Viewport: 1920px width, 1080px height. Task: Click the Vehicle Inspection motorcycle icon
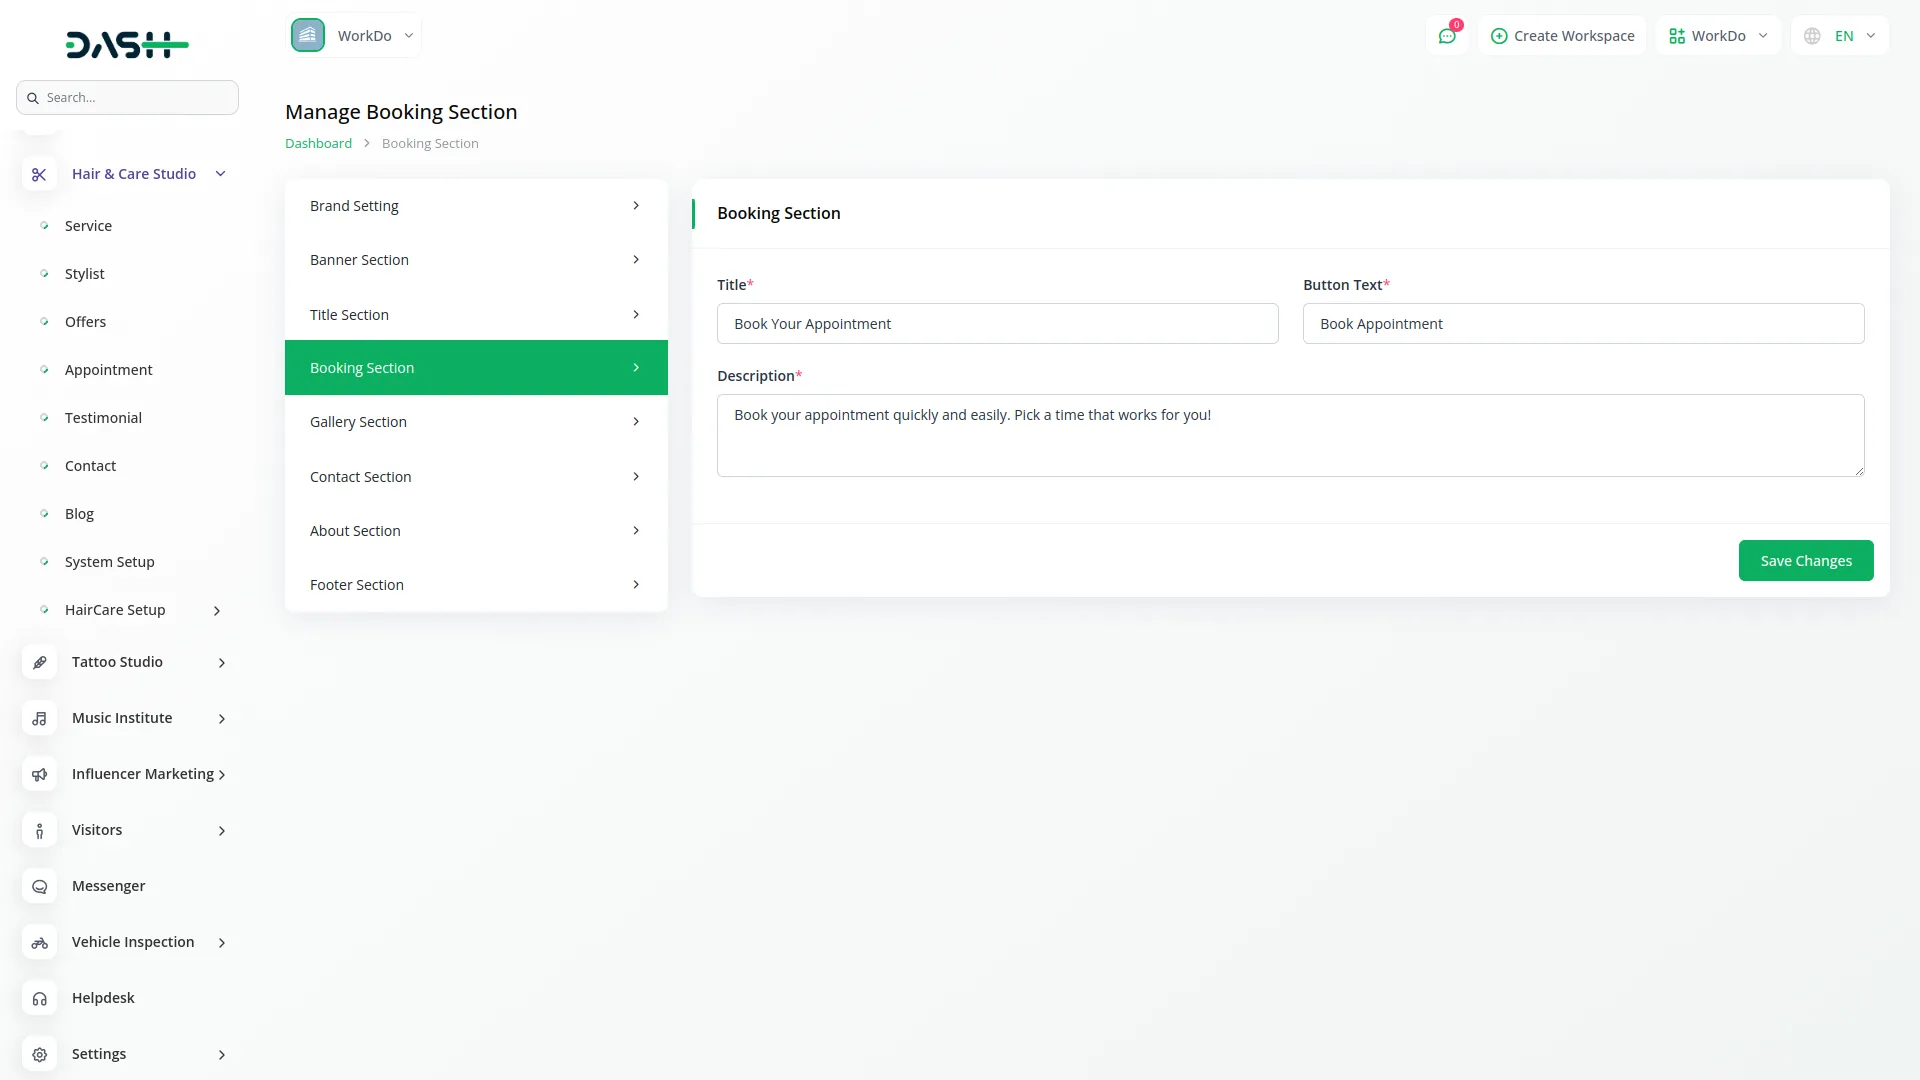tap(39, 943)
